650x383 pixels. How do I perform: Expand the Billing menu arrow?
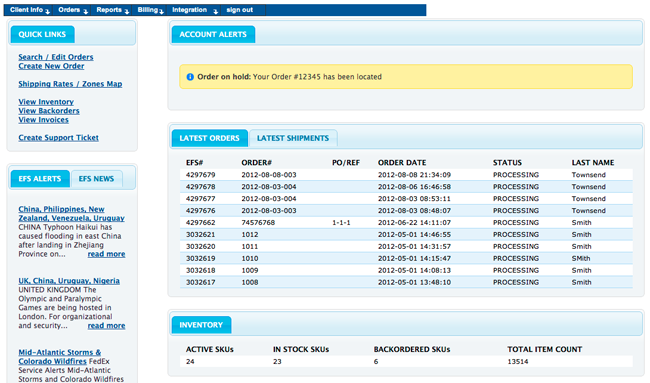click(x=161, y=12)
